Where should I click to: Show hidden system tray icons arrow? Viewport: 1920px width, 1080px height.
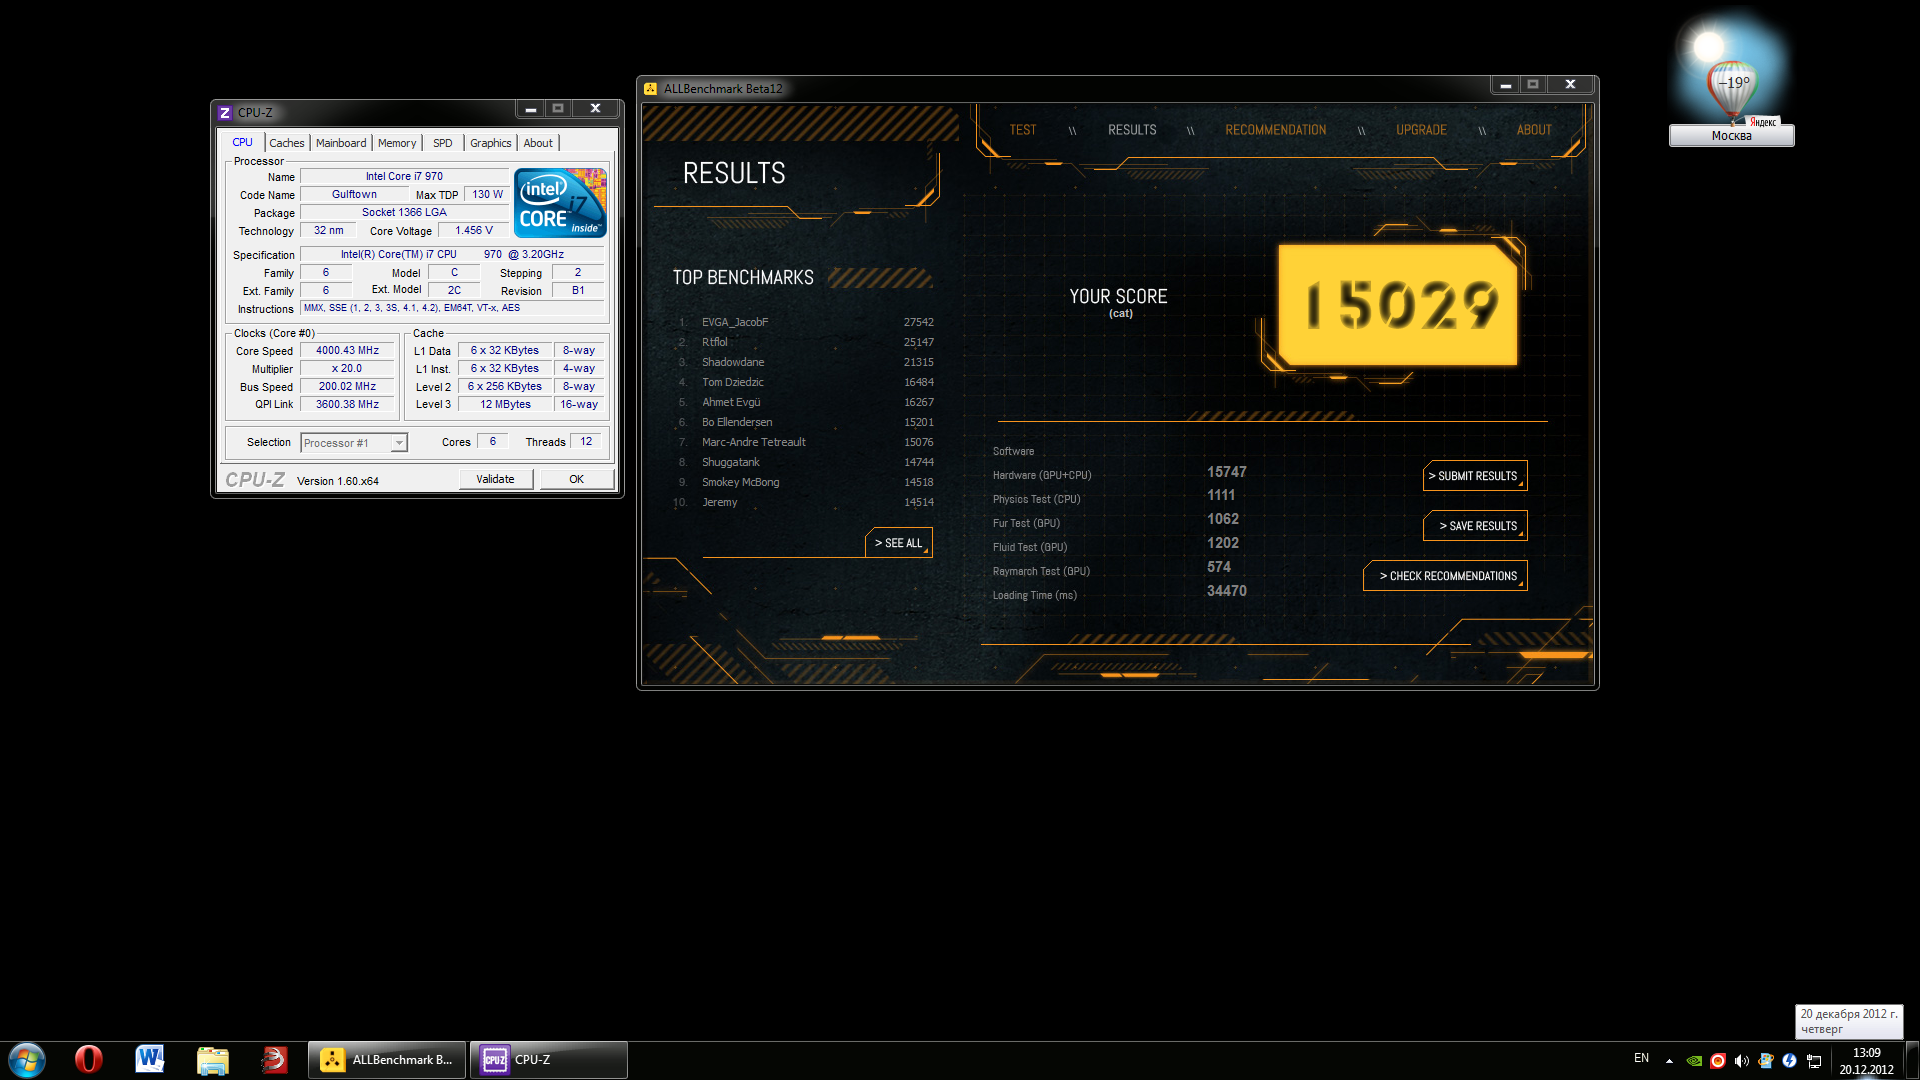tap(1669, 1060)
